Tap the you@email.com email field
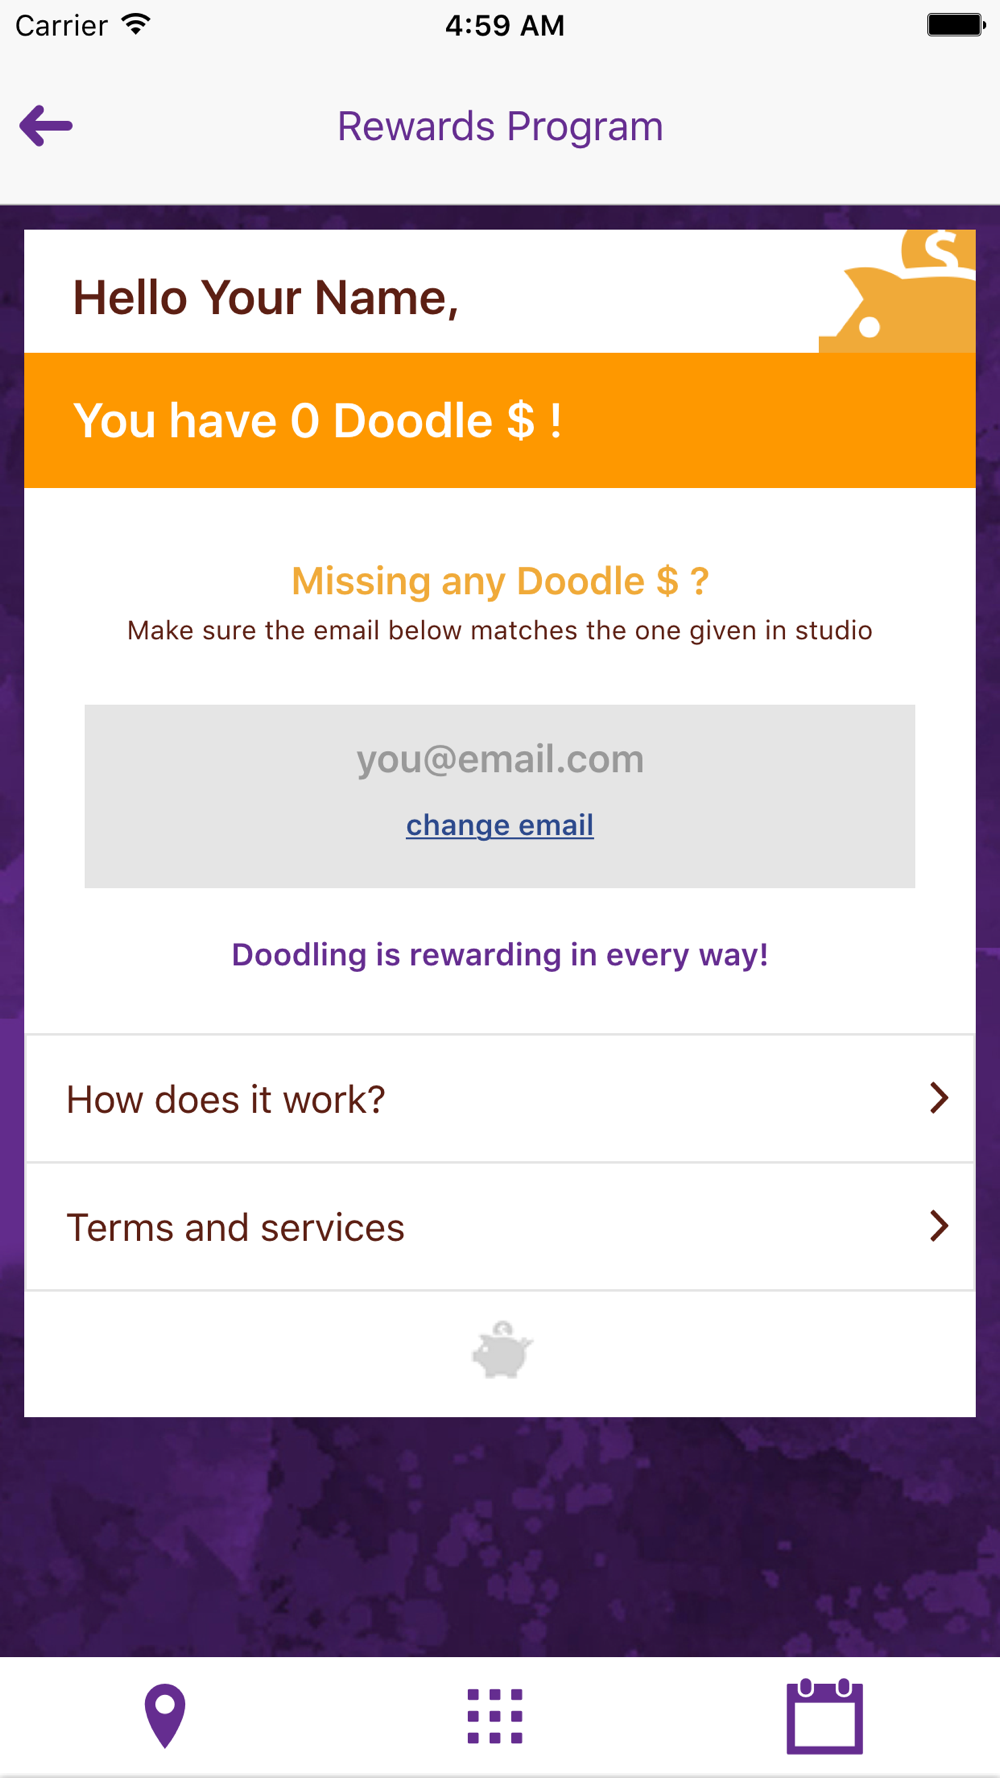This screenshot has height=1778, width=1000. (x=500, y=760)
